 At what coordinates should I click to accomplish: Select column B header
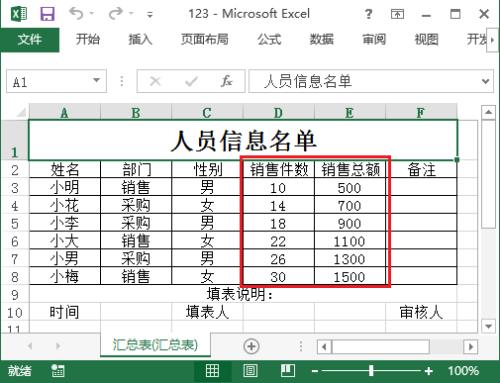pyautogui.click(x=136, y=113)
